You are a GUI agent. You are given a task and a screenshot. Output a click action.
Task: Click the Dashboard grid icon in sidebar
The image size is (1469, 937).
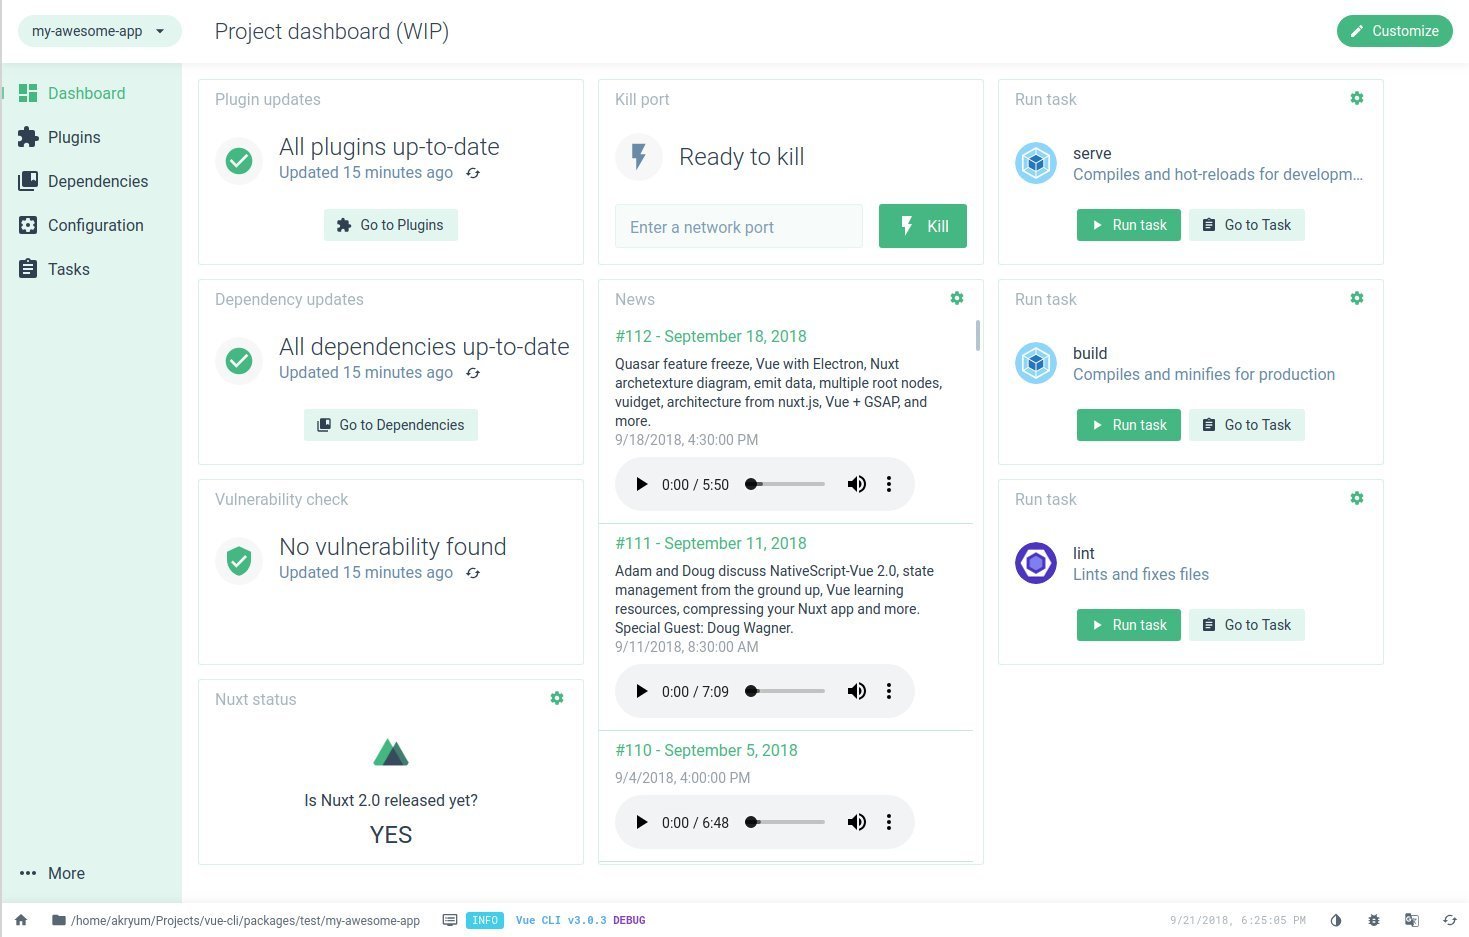28,93
